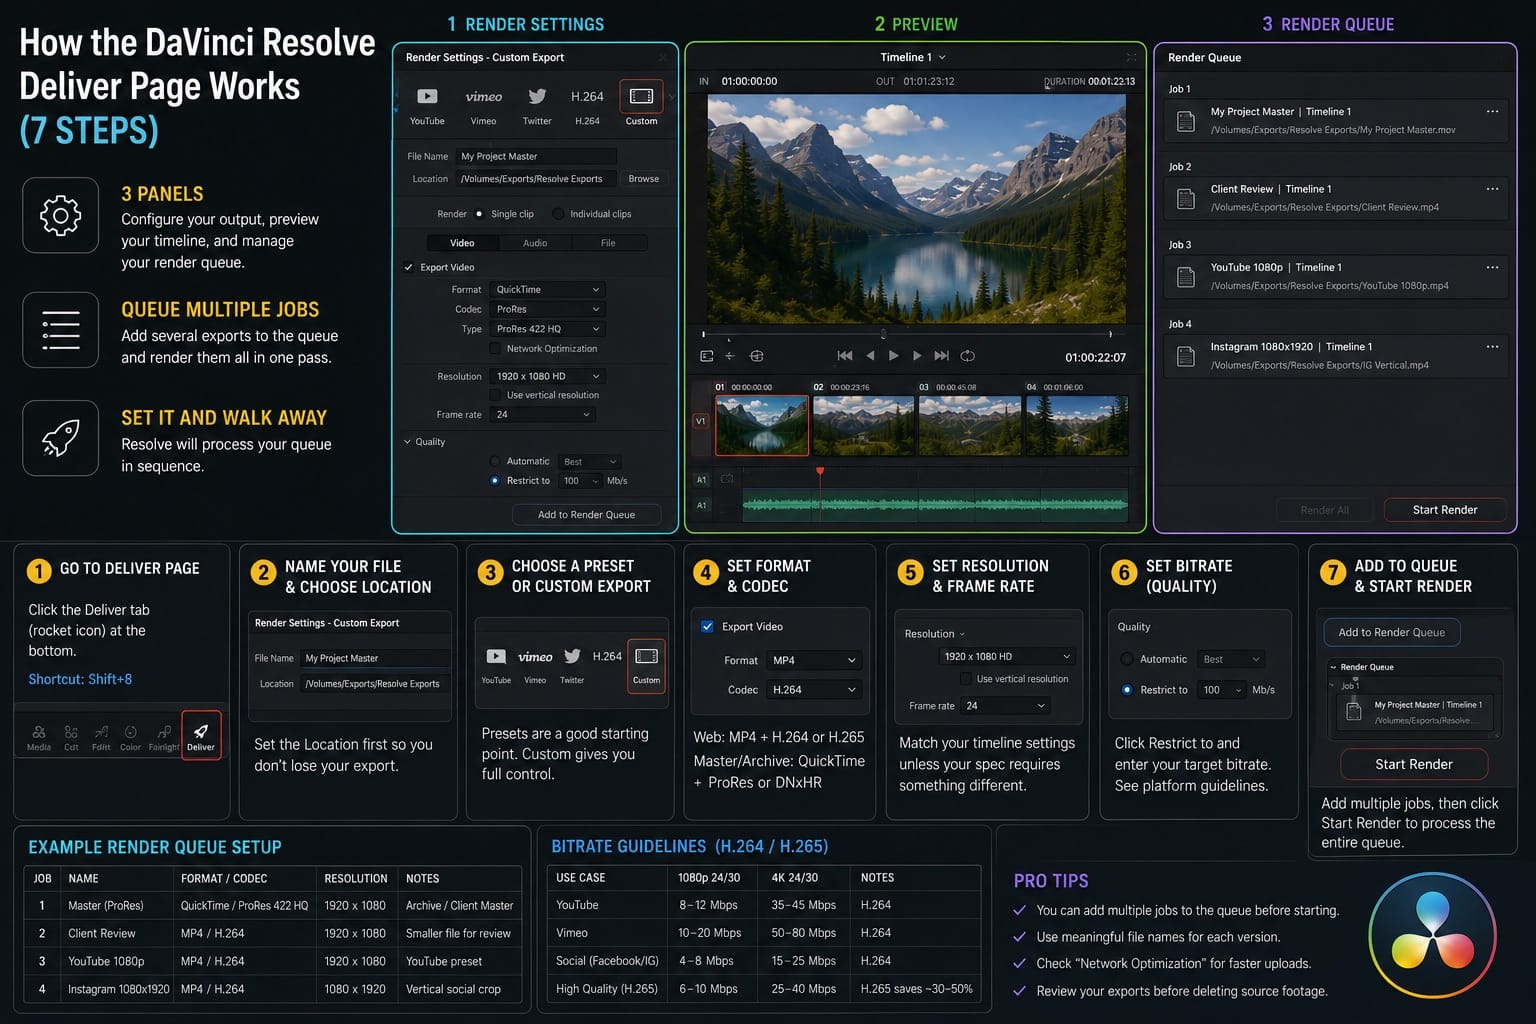Switch to the Video tab in Render Settings

(x=462, y=243)
